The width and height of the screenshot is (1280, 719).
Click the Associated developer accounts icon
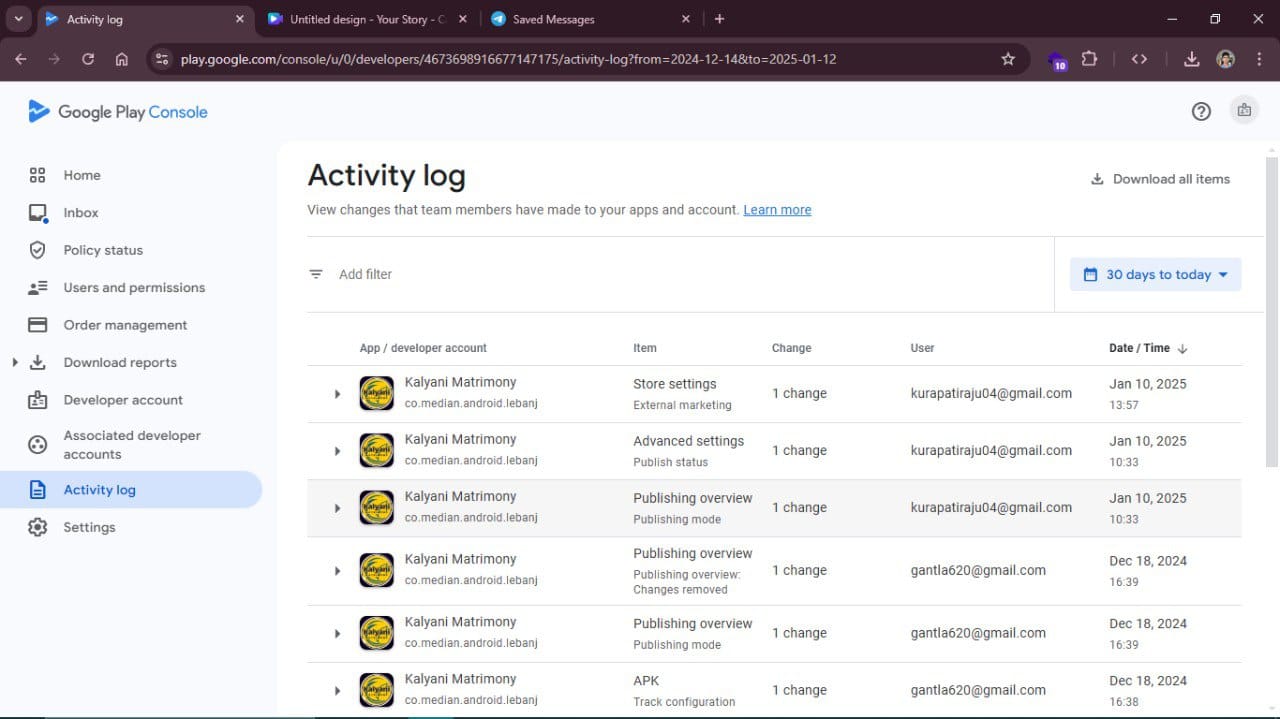tap(38, 445)
